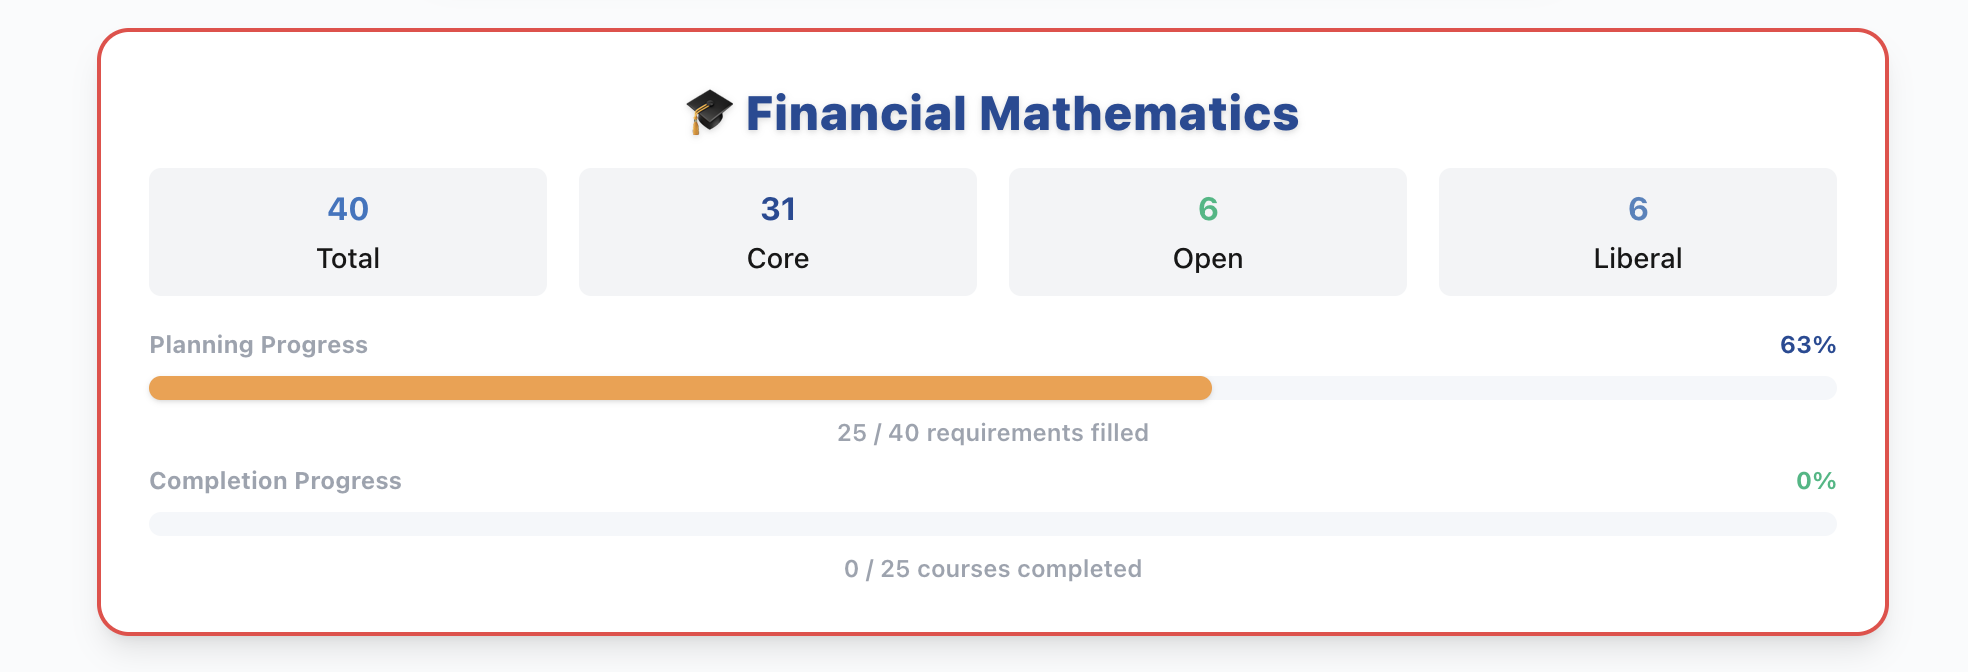Click the 6 above Liberal
The image size is (1968, 672).
[1638, 209]
